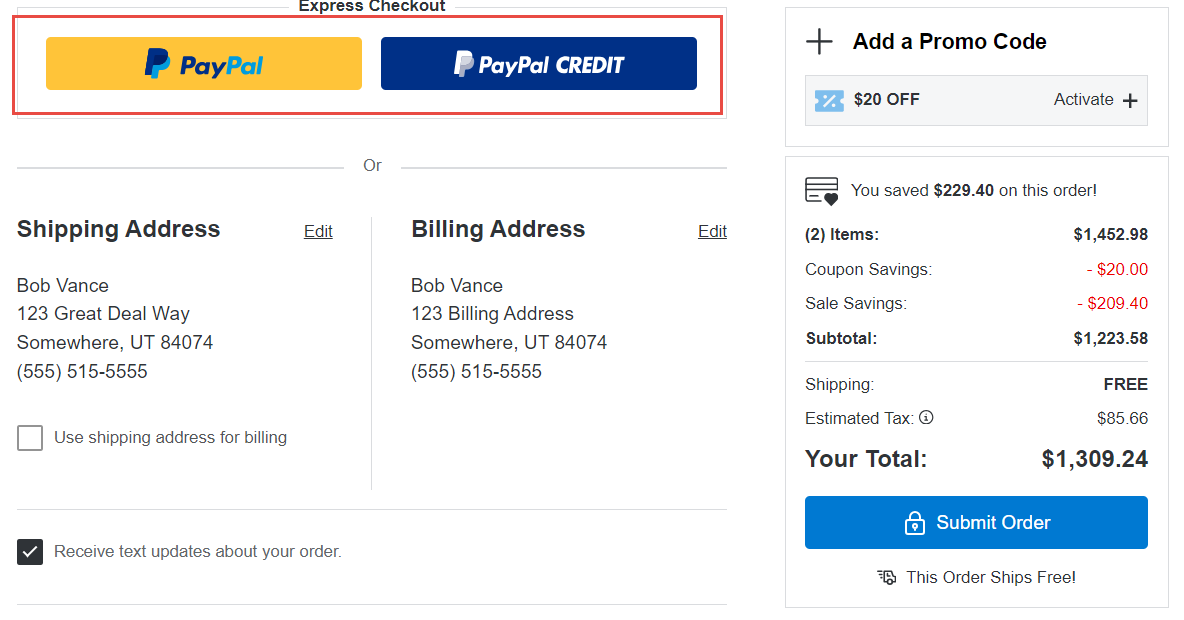Click the blue coupon icon next to $20 OFF
The width and height of the screenshot is (1184, 620).
[828, 100]
